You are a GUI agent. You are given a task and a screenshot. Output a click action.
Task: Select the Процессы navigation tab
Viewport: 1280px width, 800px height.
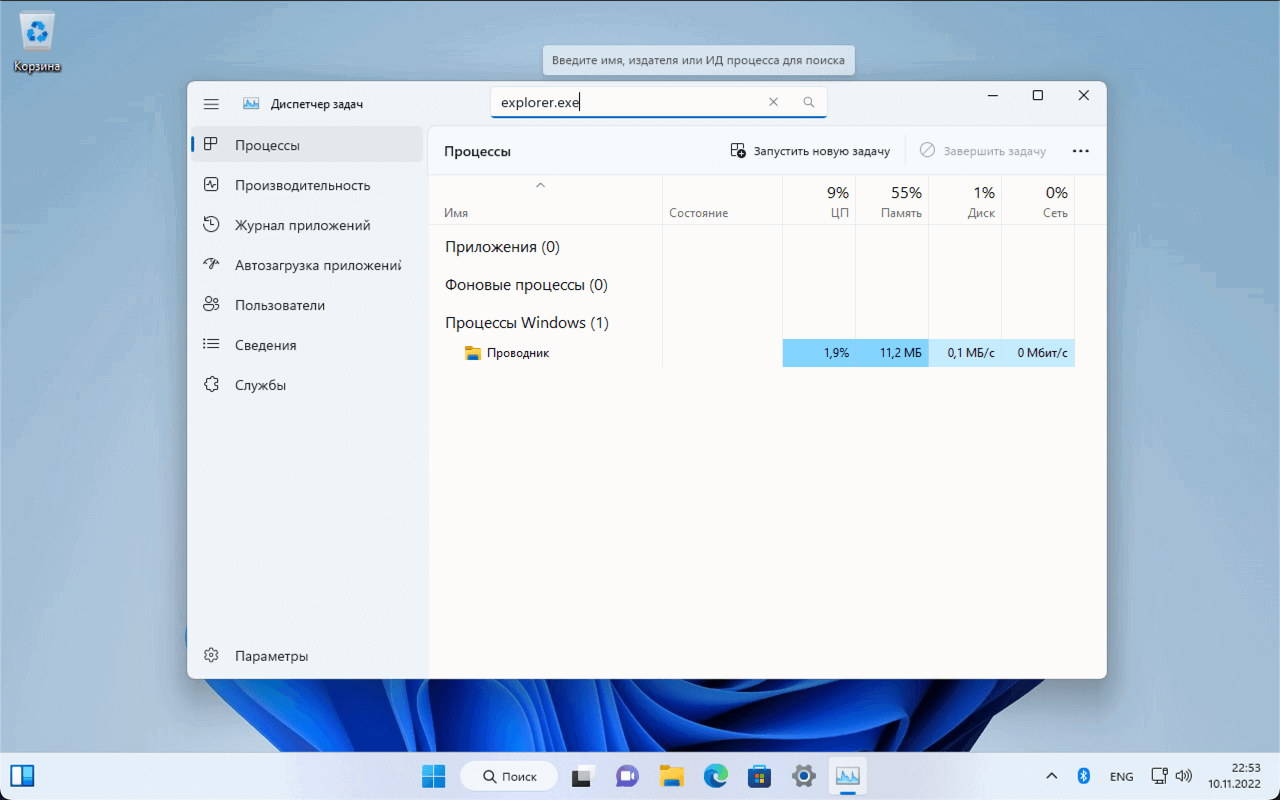tap(307, 145)
